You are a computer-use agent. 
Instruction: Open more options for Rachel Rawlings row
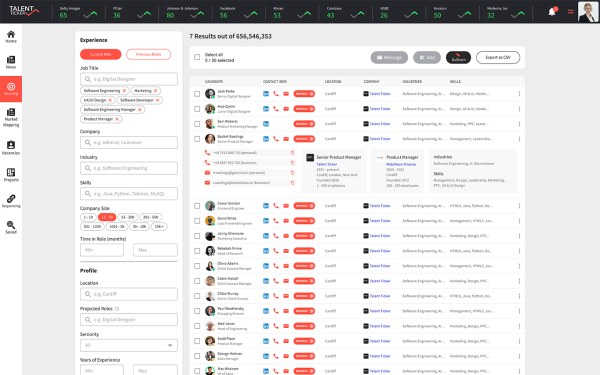519,139
